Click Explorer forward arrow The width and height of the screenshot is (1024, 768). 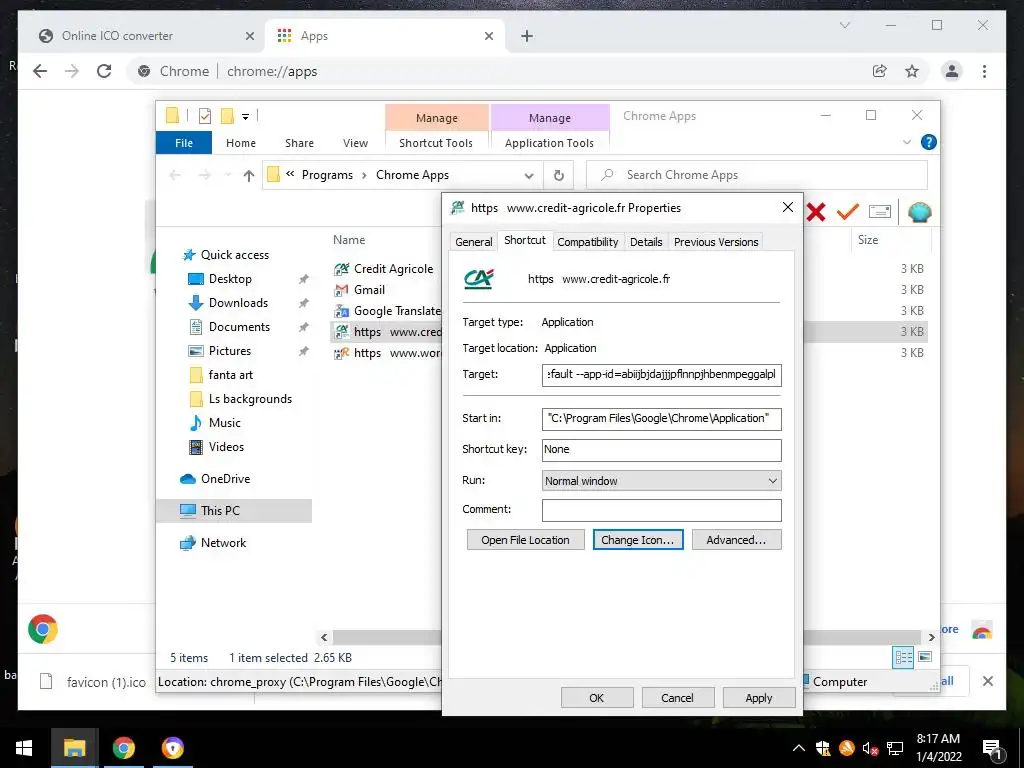point(204,175)
